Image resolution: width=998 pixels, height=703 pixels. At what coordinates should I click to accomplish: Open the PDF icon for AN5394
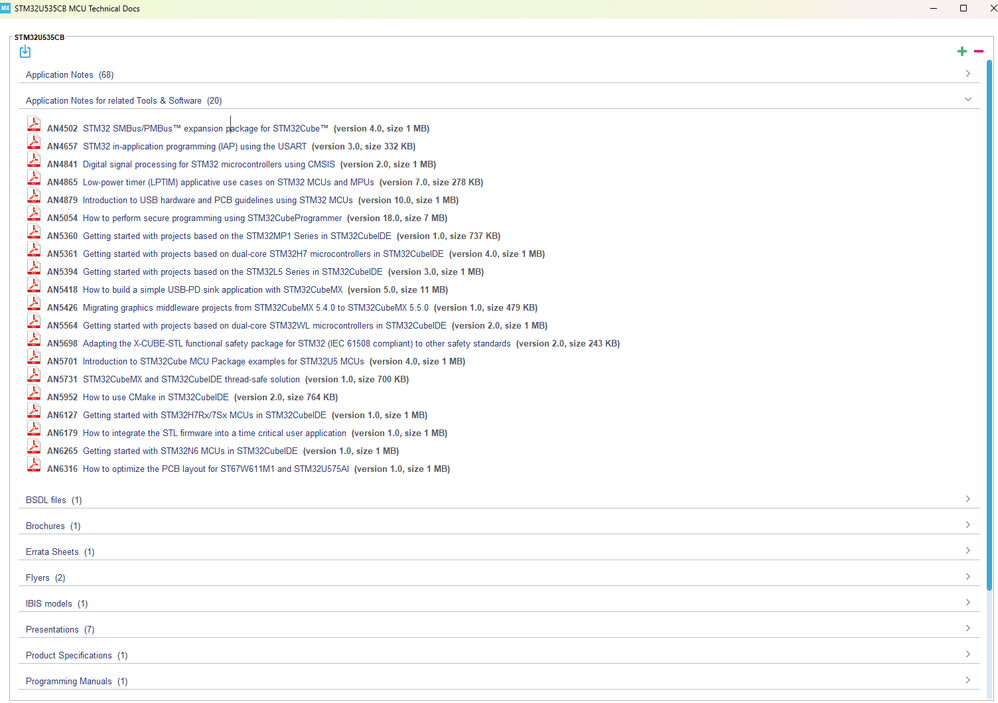pos(34,267)
